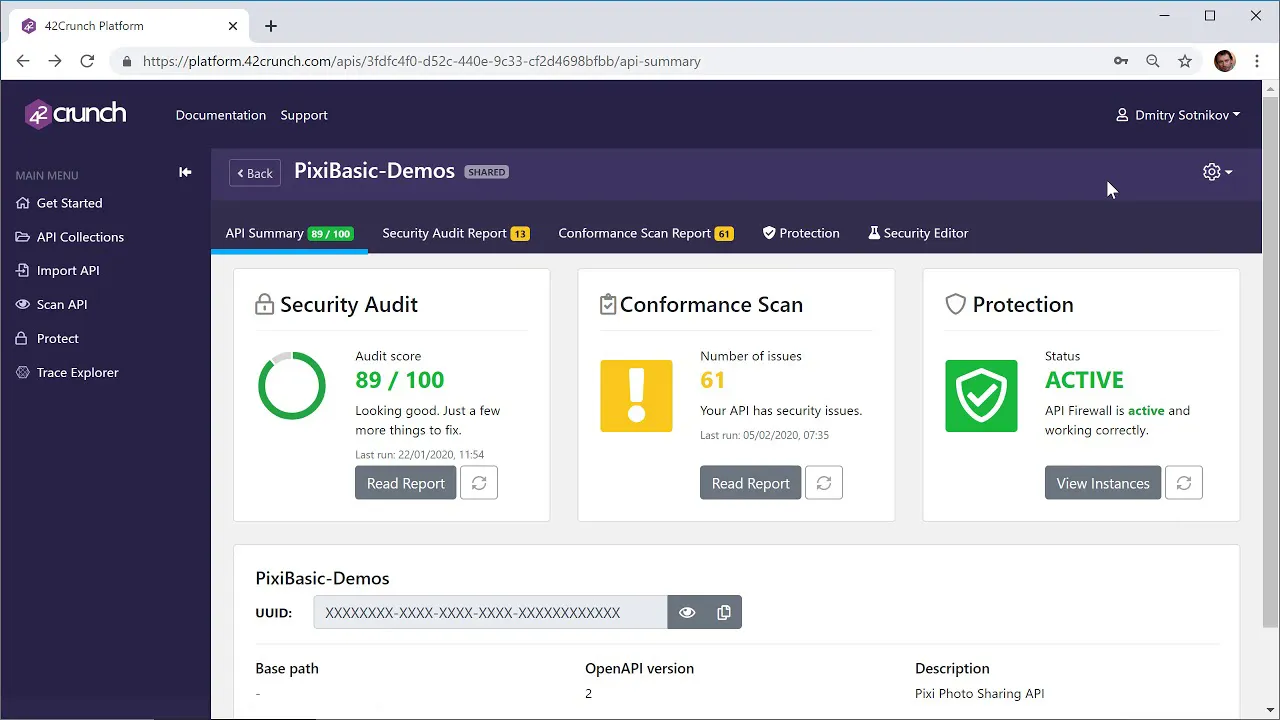The height and width of the screenshot is (720, 1280).
Task: Click the Protection shield outline icon heading
Action: [x=956, y=304]
